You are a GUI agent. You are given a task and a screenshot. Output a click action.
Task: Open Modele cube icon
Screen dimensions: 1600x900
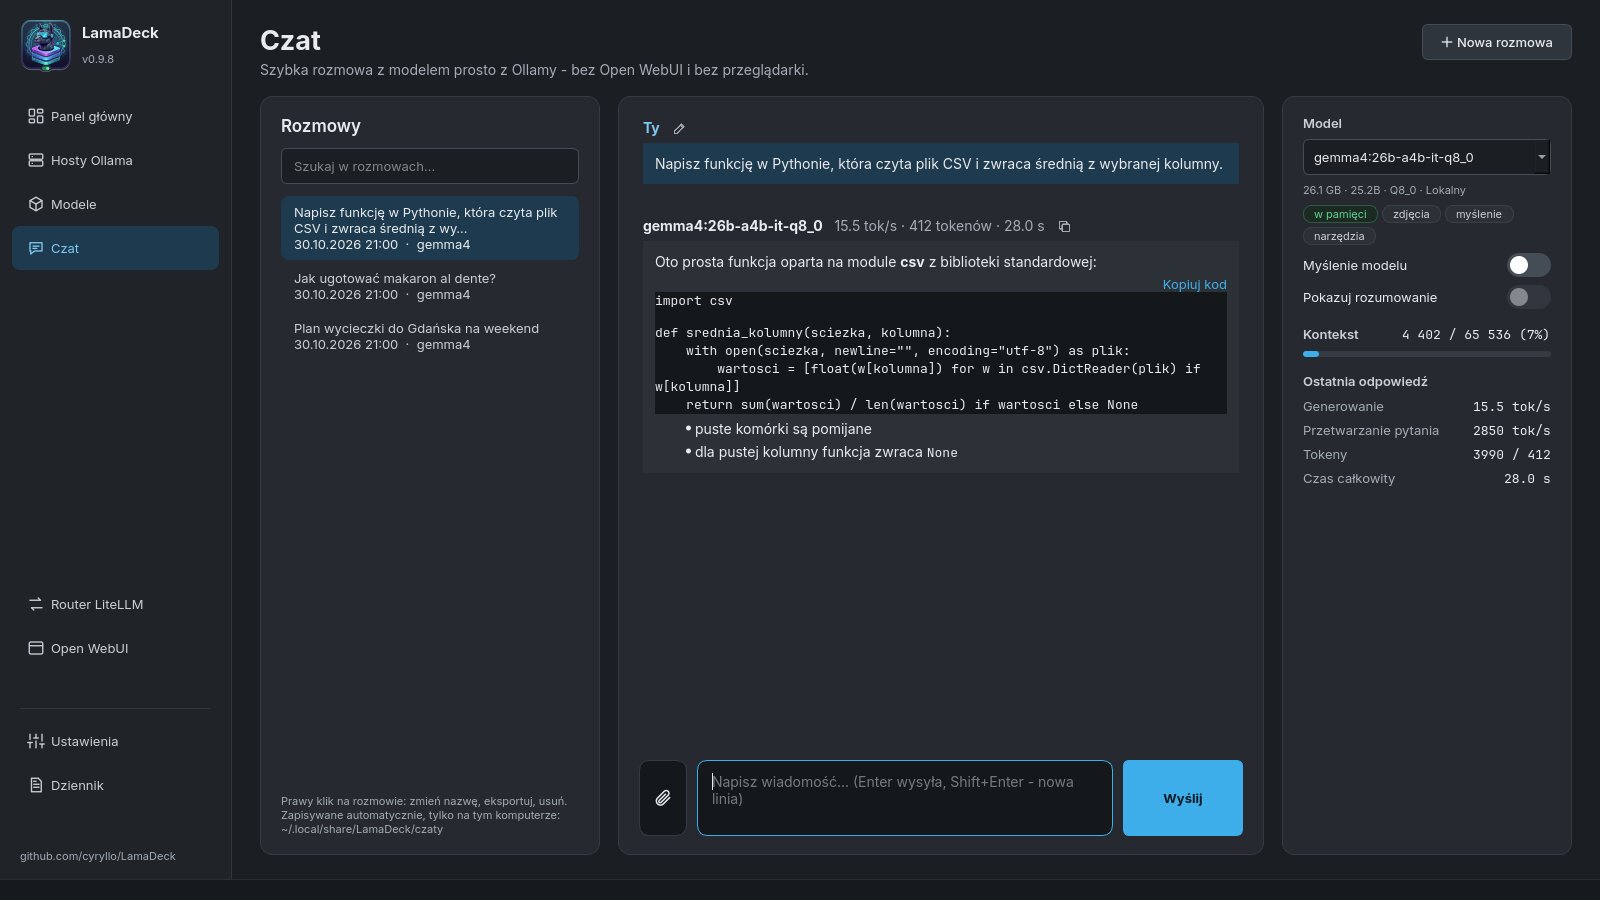click(36, 204)
